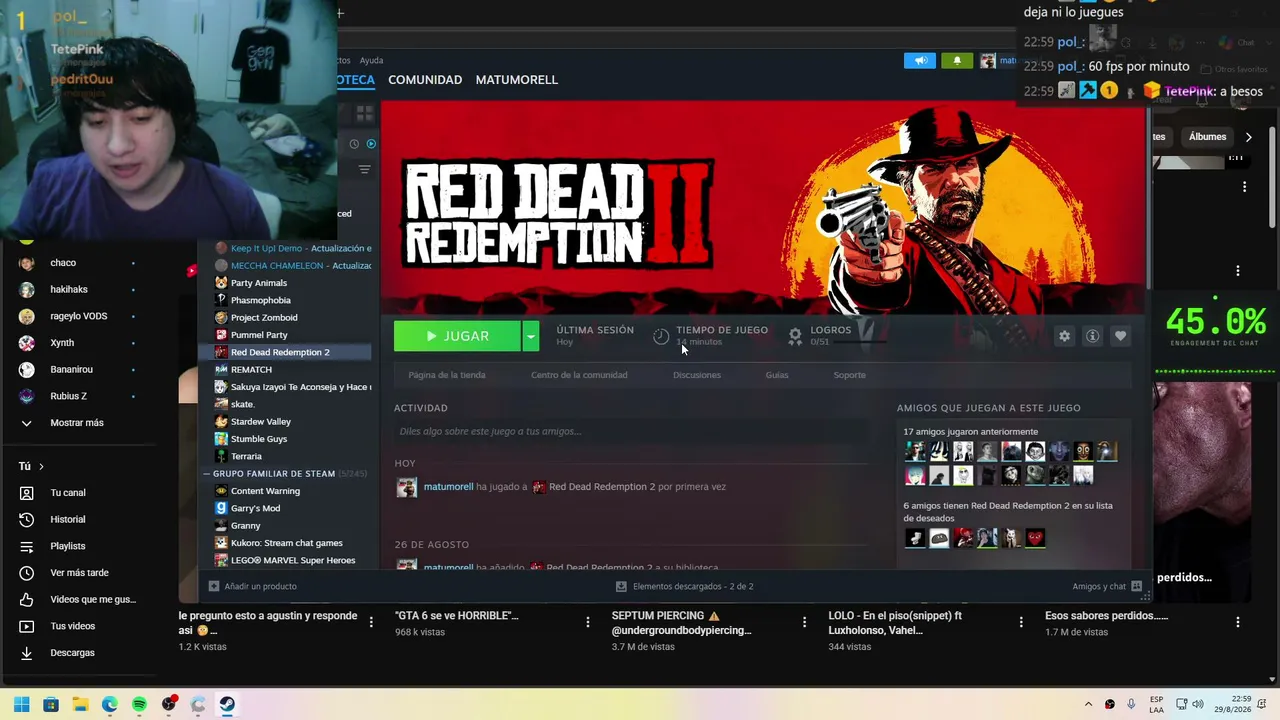Click the Tiempo de juego clock icon
This screenshot has height=720, width=1280.
point(661,337)
